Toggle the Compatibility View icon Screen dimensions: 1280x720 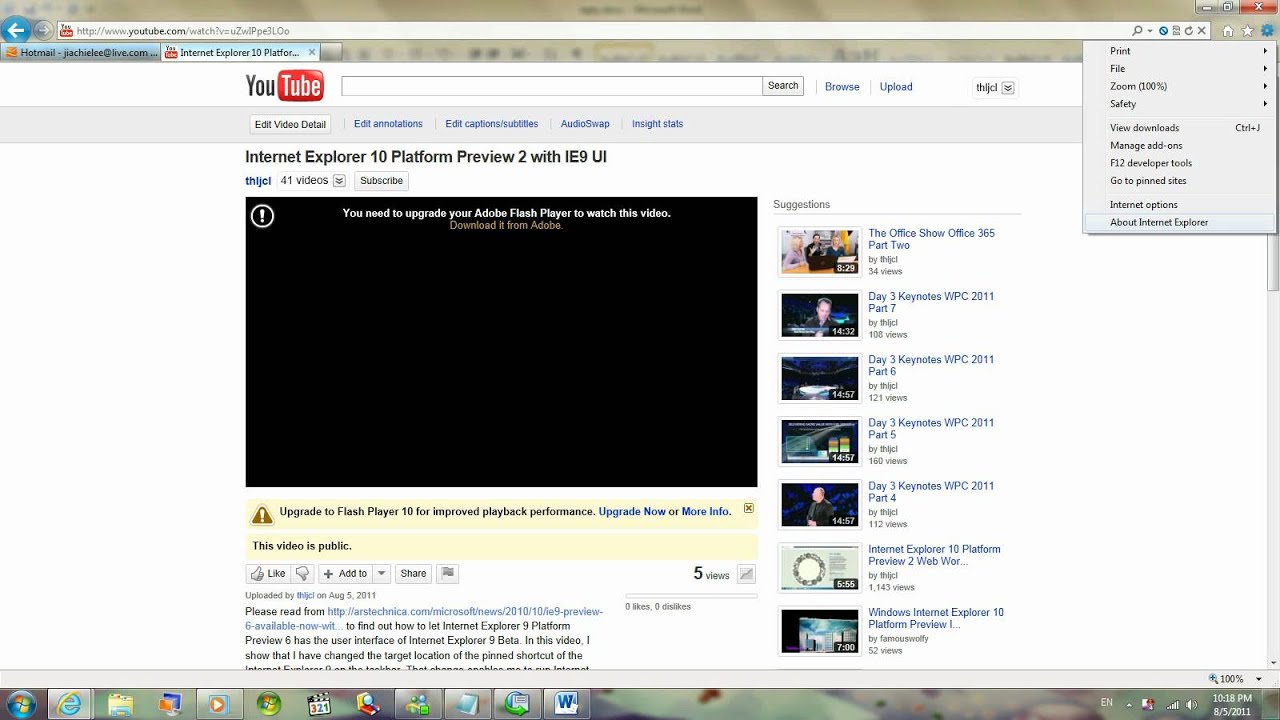(x=1176, y=31)
